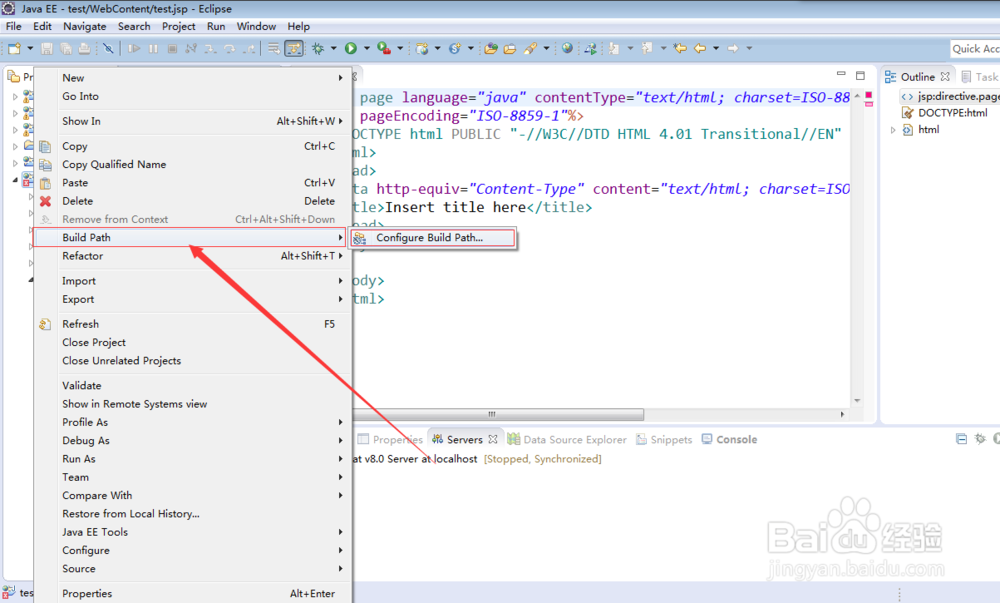Select DOCTYPE:html in the Outline
The width and height of the screenshot is (1000, 603).
[x=945, y=113]
